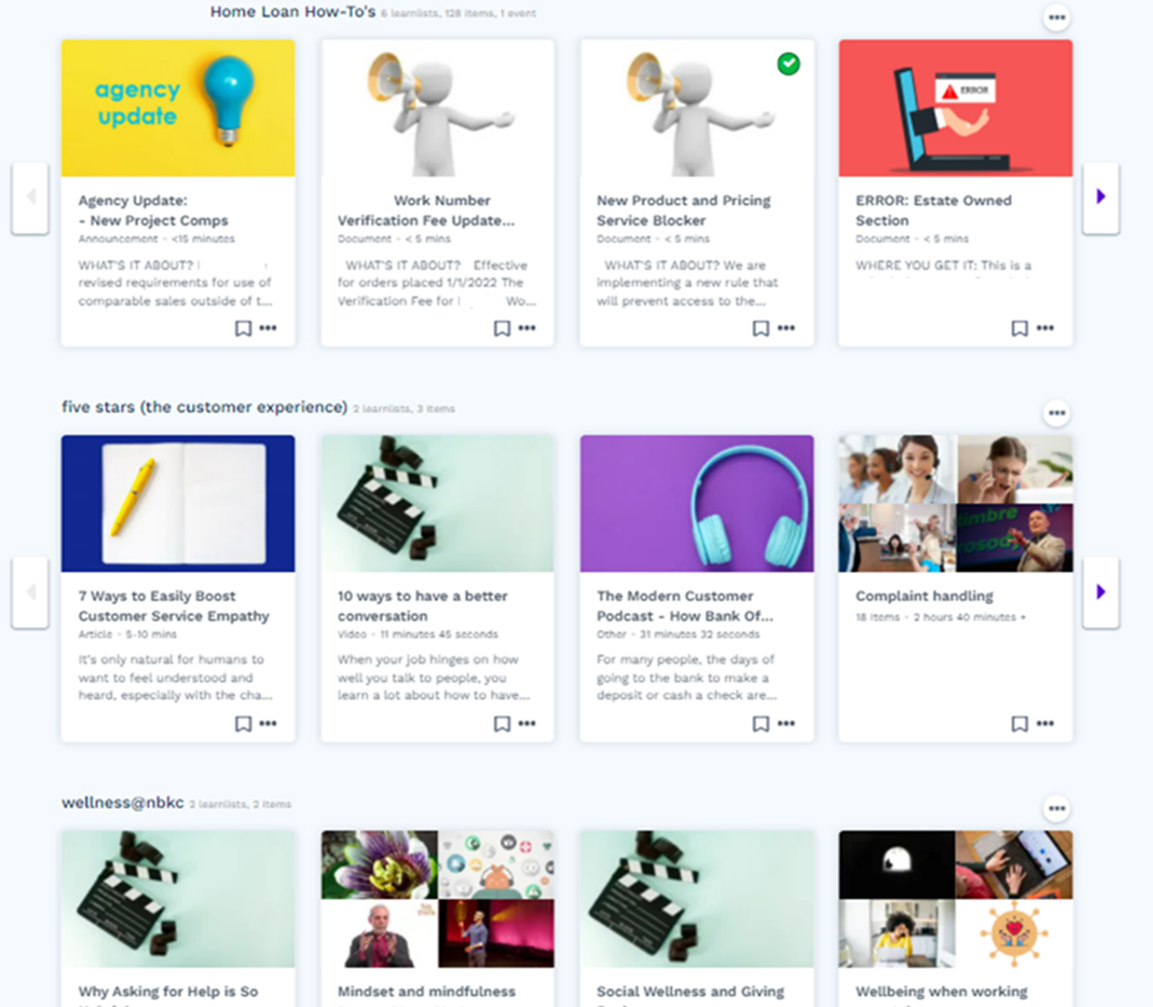The width and height of the screenshot is (1153, 1007).
Task: Open more options on ERROR: Estate Owned card
Action: pos(1045,328)
